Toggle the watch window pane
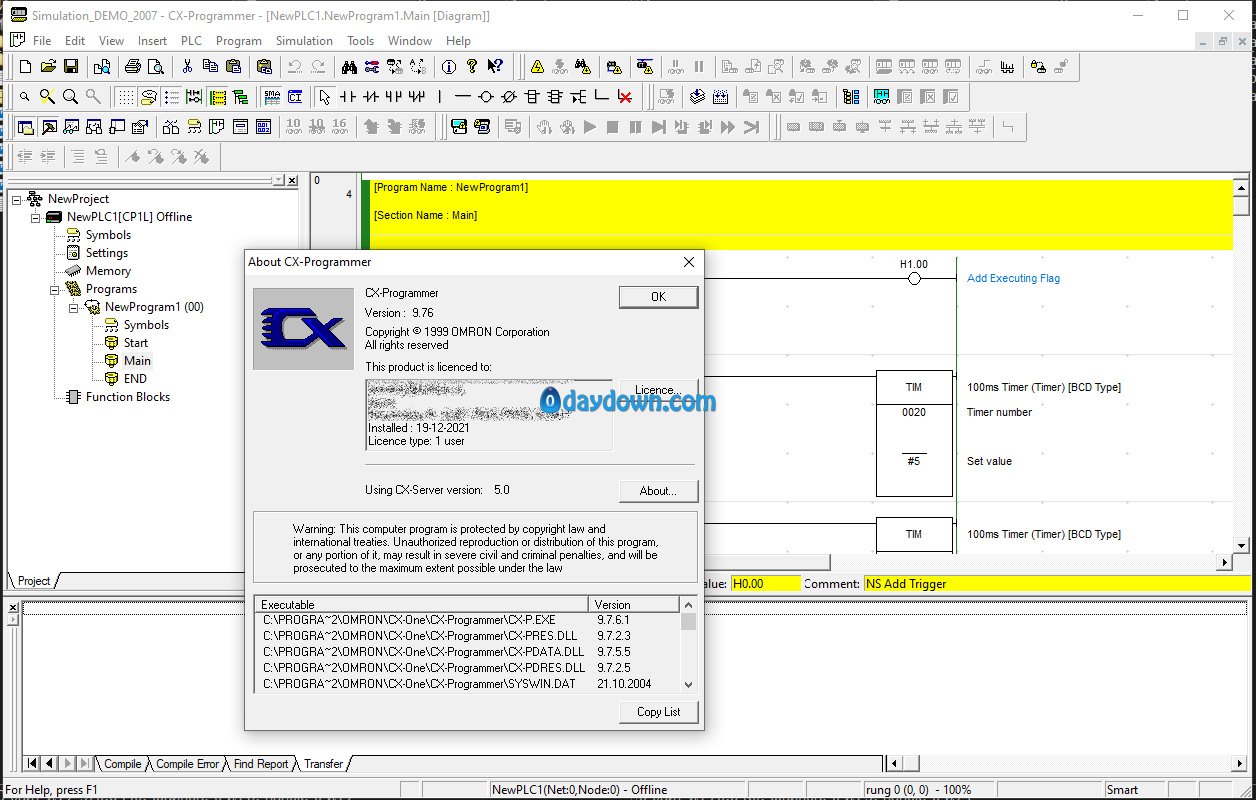 click(71, 127)
